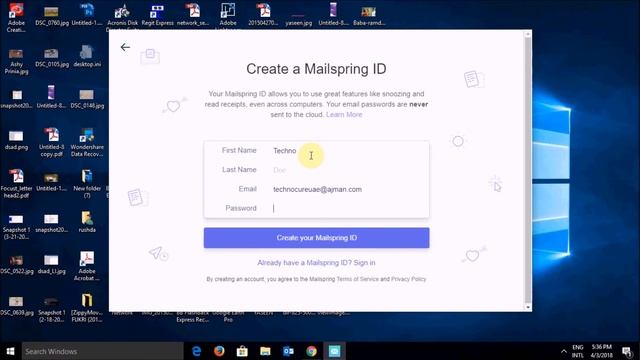Click the Search Windows box
The width and height of the screenshot is (640, 360).
click(102, 351)
